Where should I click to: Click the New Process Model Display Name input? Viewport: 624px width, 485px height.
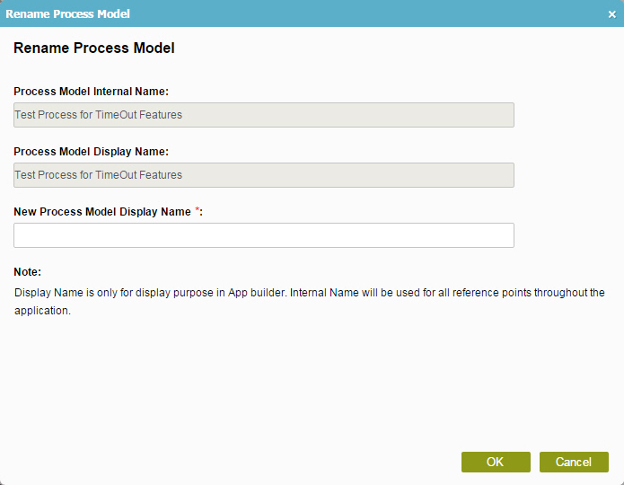[264, 235]
